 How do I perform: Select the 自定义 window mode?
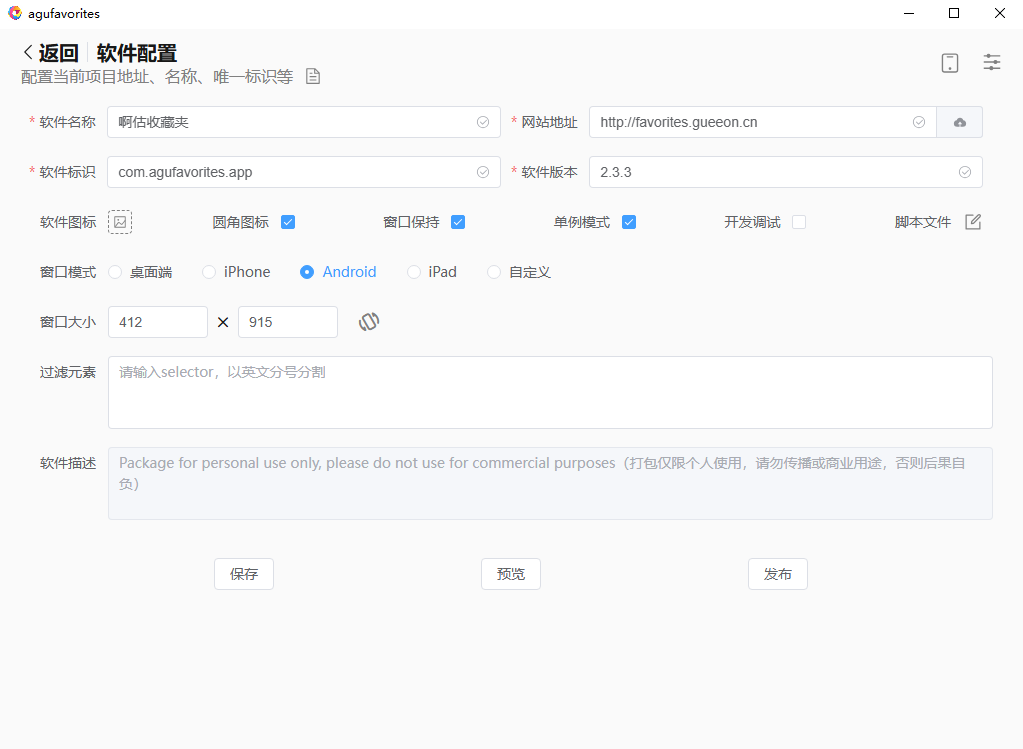click(x=494, y=272)
